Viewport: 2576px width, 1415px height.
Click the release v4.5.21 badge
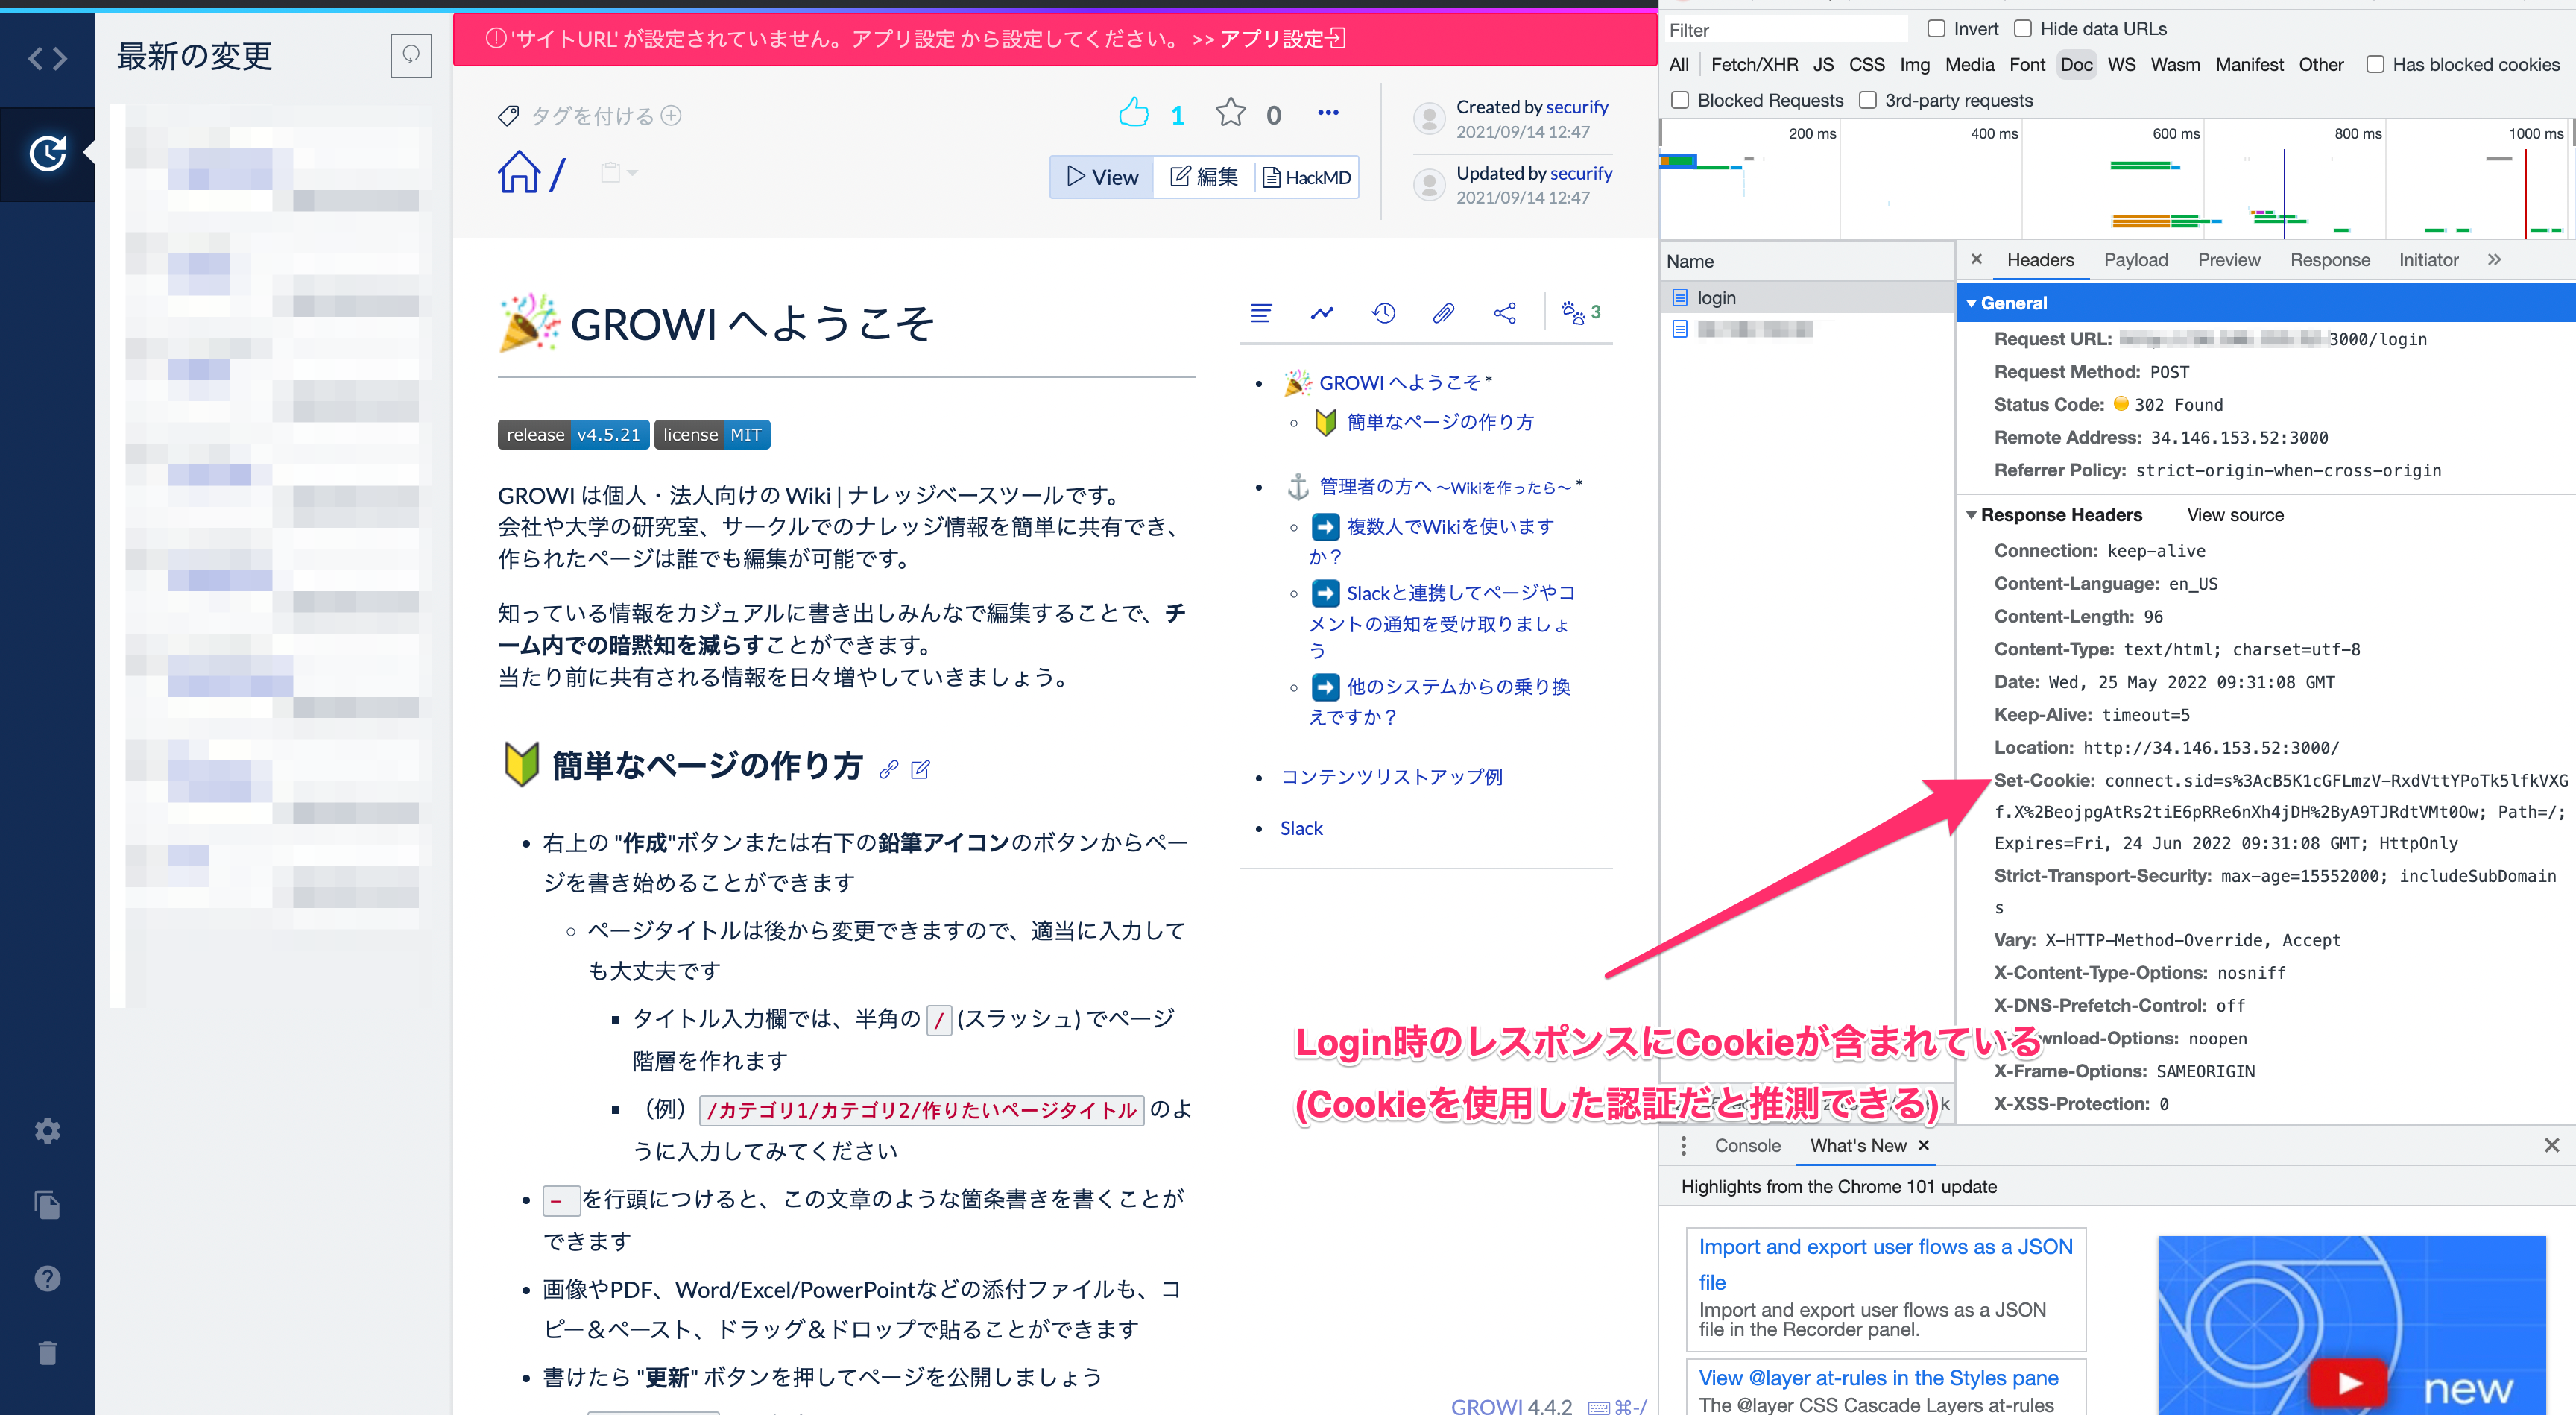573,435
